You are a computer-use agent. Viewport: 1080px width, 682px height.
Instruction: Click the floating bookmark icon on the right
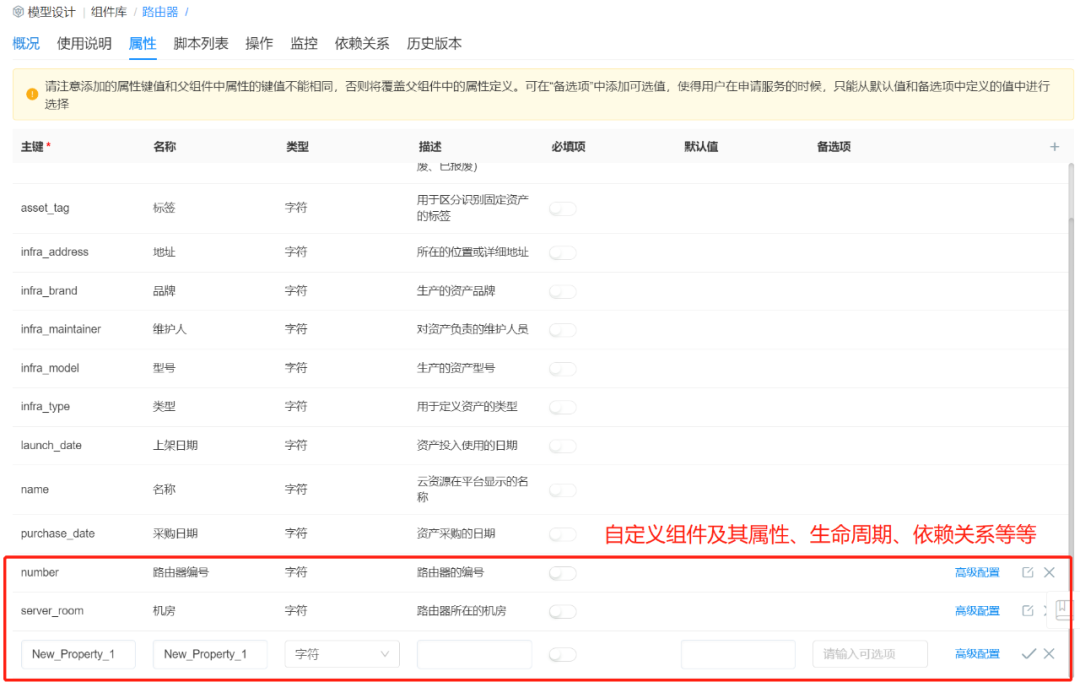click(1063, 609)
